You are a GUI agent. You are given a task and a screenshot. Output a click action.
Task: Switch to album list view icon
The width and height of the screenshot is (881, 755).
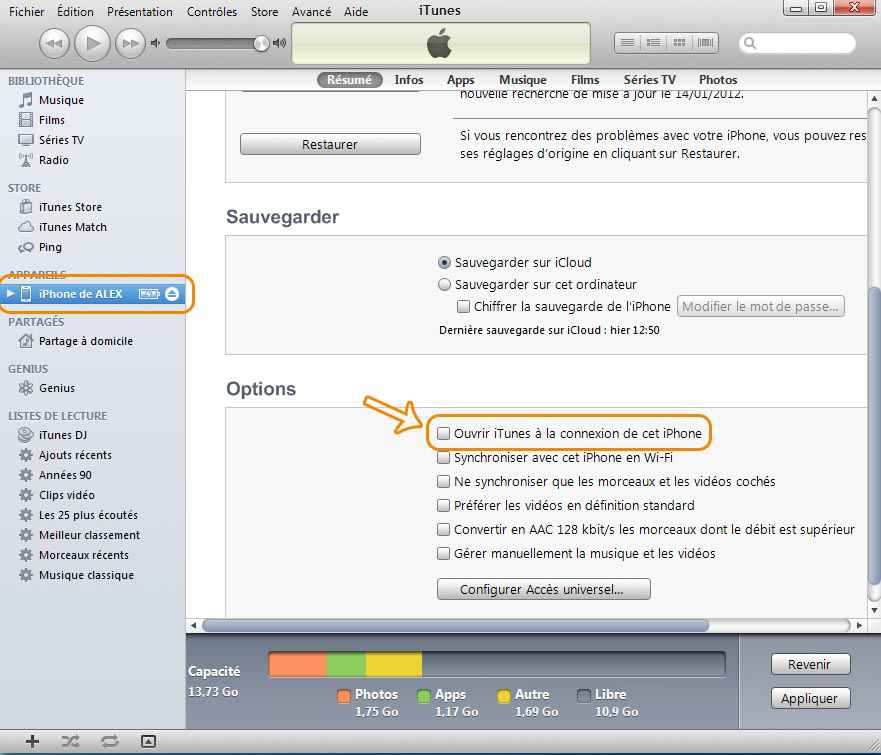(x=653, y=43)
